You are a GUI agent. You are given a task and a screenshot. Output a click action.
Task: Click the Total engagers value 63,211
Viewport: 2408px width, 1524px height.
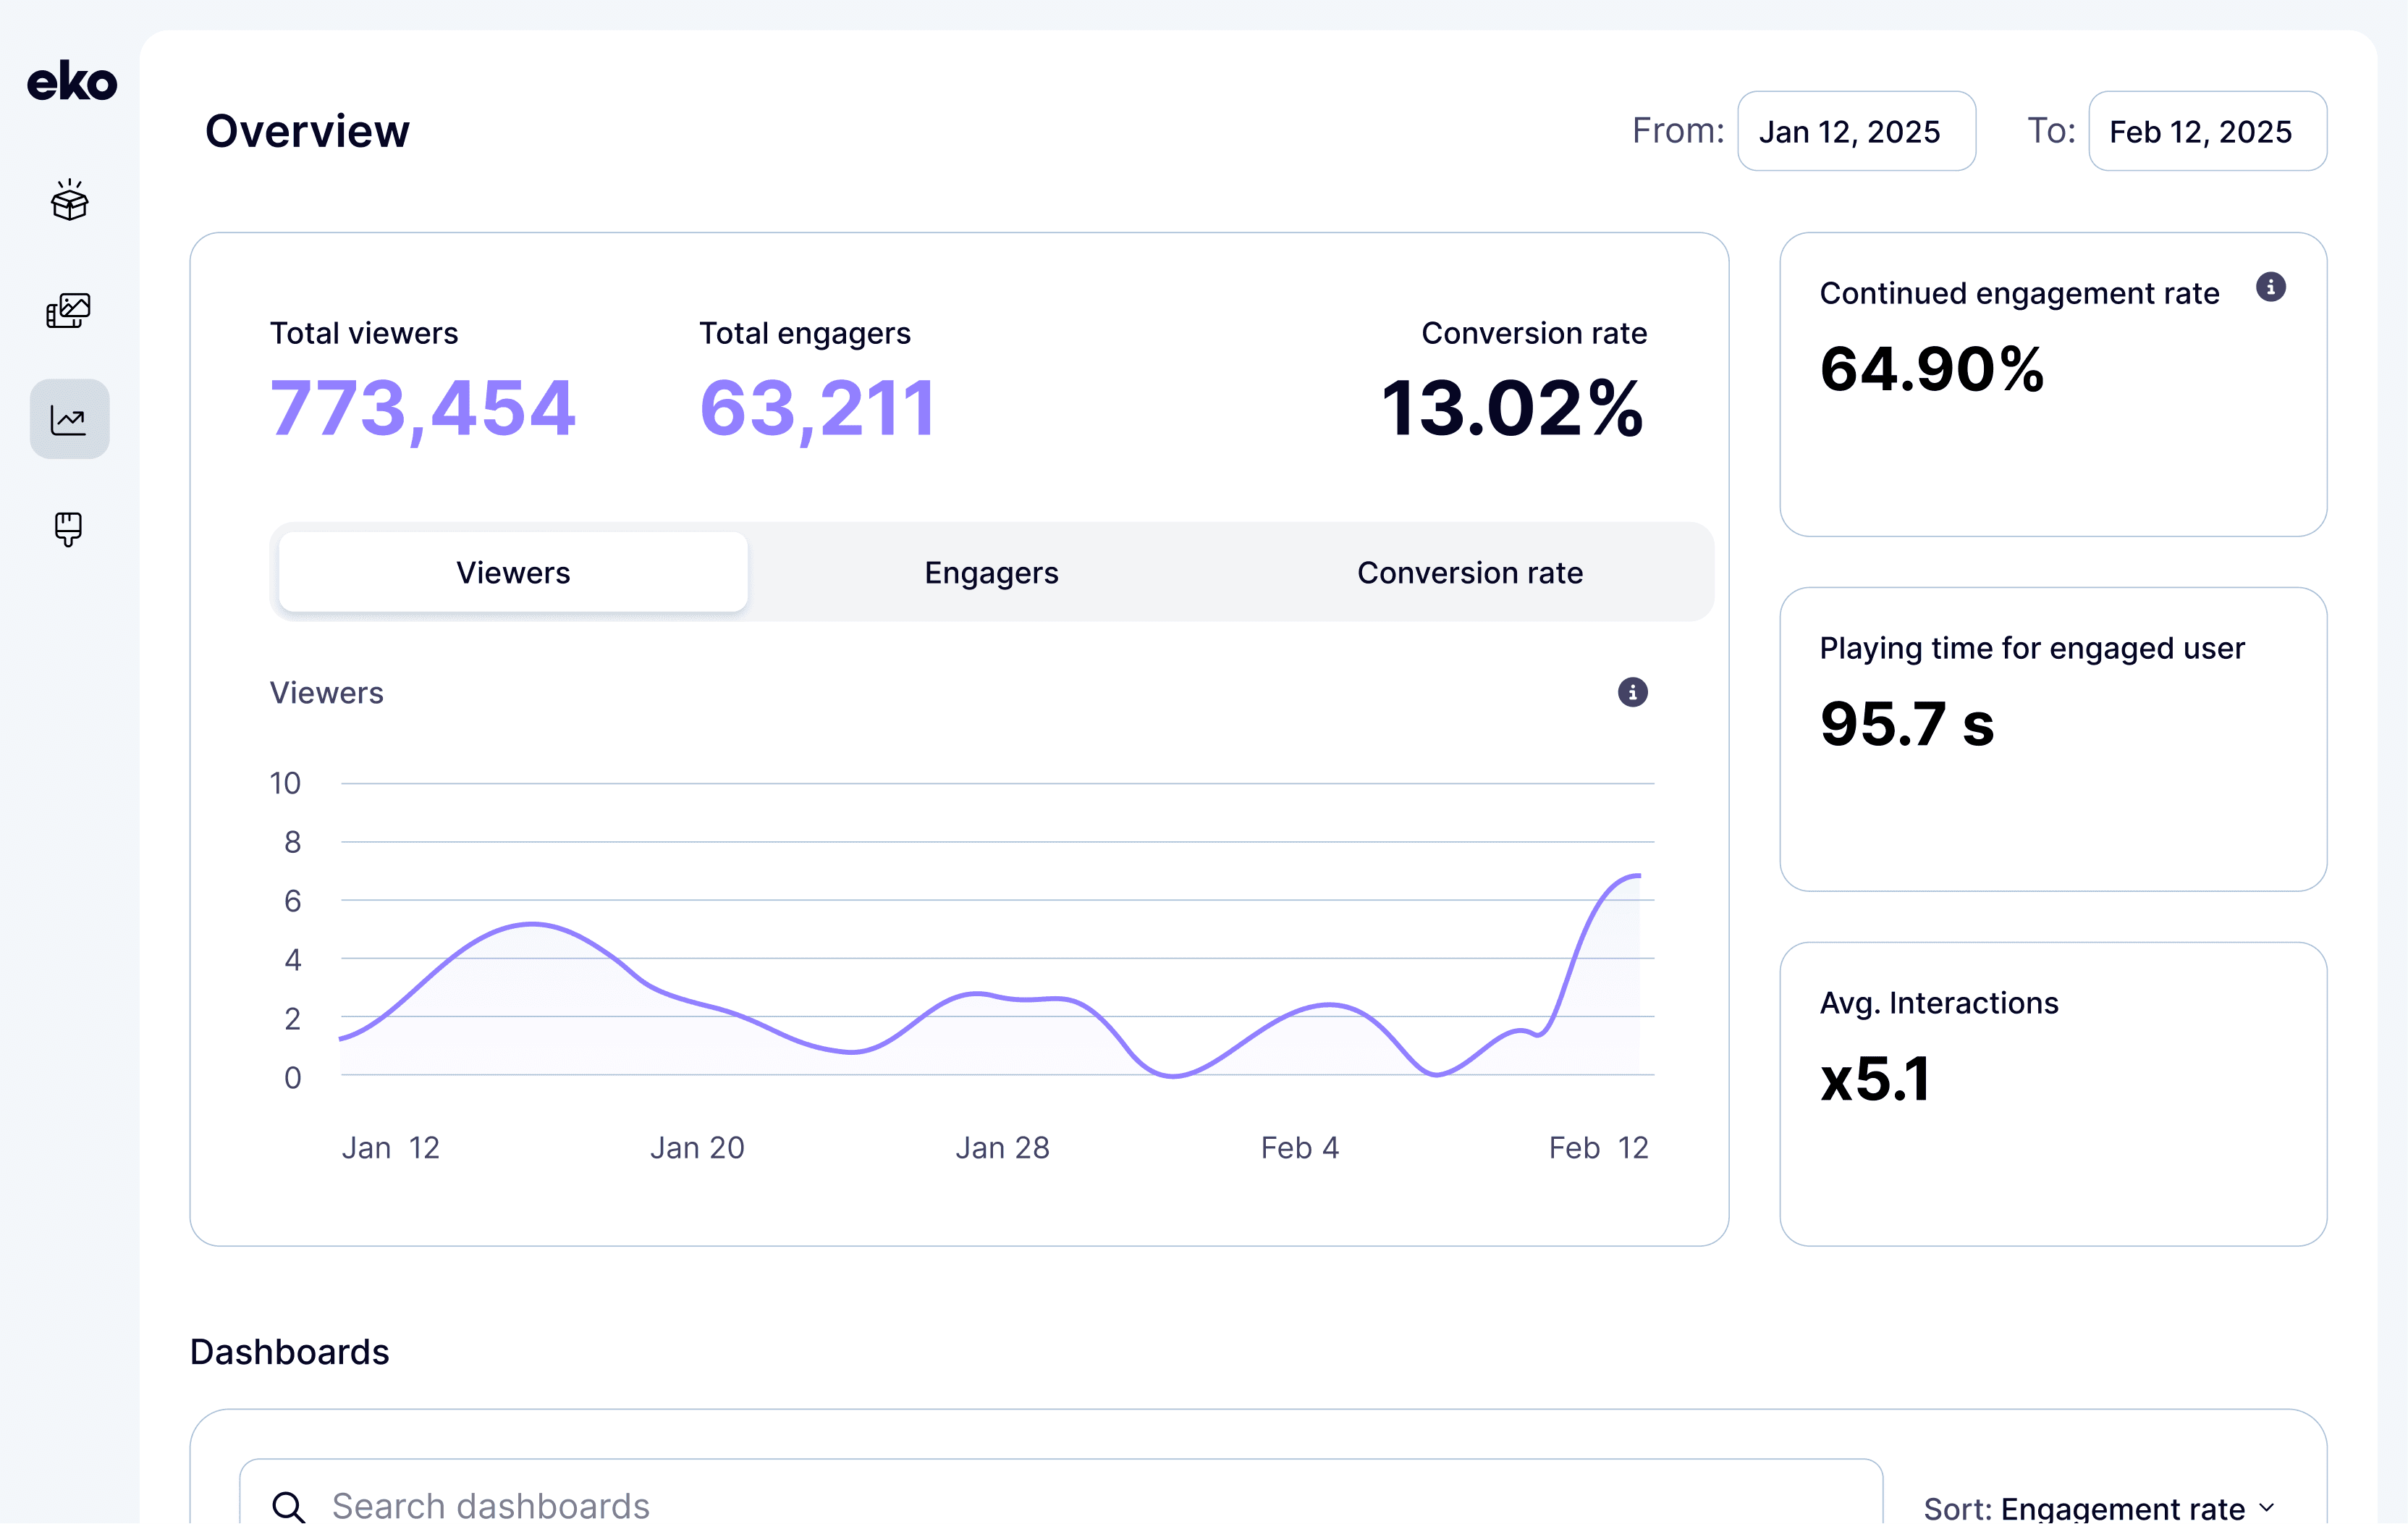tap(817, 408)
